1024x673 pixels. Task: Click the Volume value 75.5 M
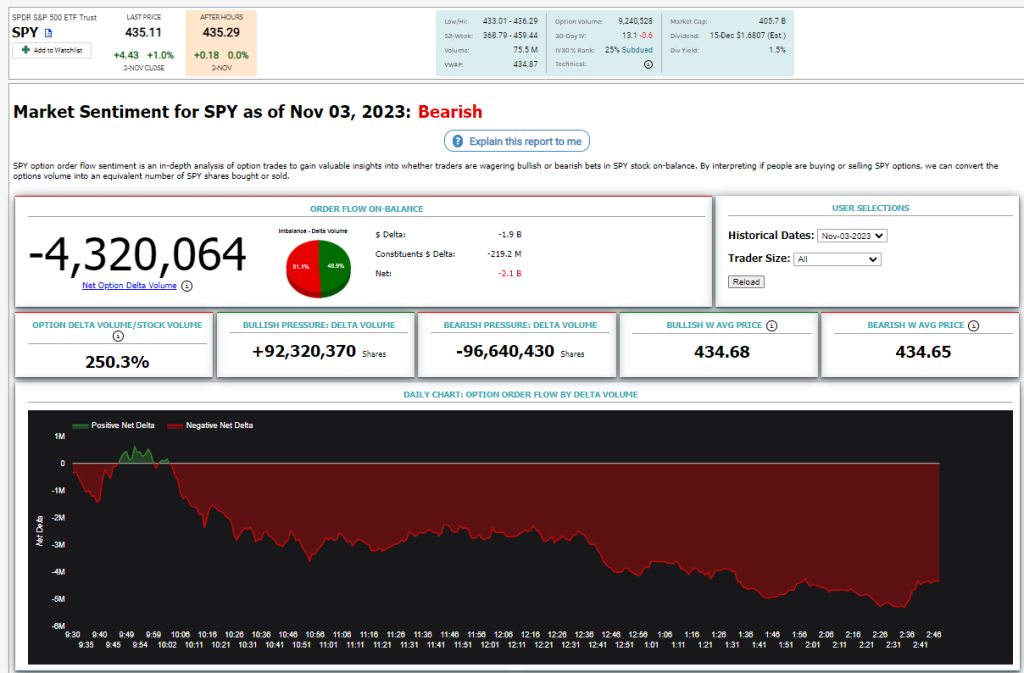tap(526, 50)
